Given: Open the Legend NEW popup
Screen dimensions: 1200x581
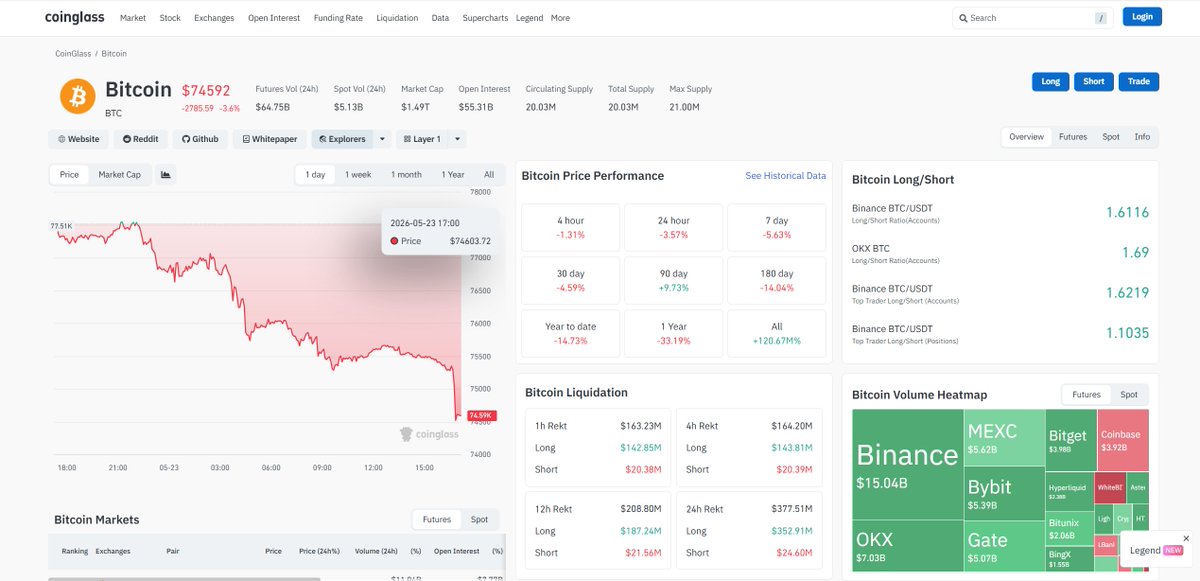Looking at the screenshot, I should click(x=1156, y=550).
